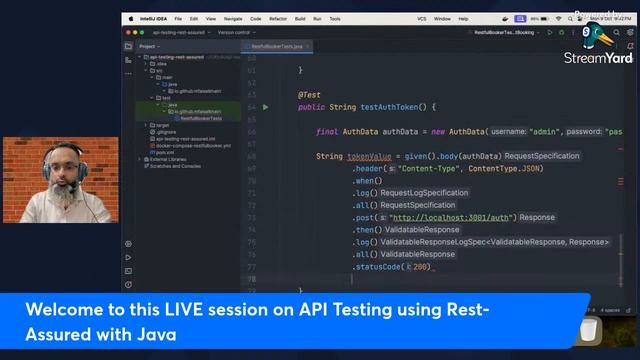This screenshot has width=640, height=360.
Task: Collapse the project root node
Action: point(140,57)
